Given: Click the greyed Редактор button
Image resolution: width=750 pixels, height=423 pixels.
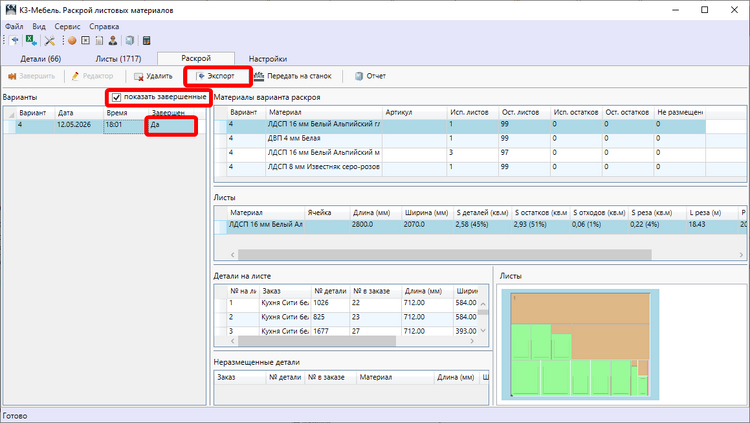Looking at the screenshot, I should 92,76.
